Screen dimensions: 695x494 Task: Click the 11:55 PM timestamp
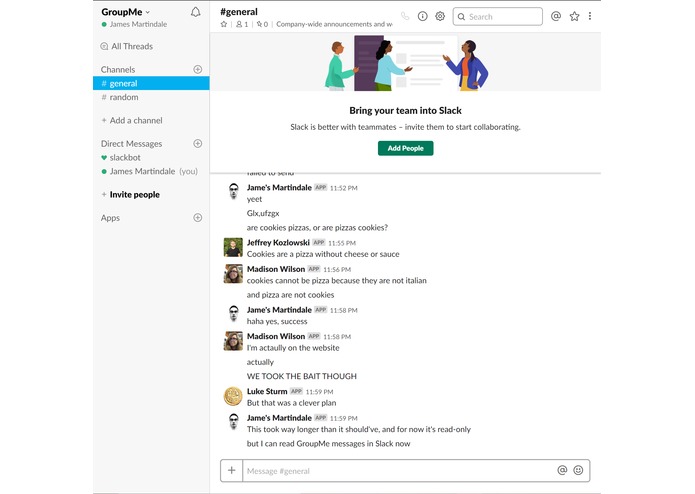point(342,243)
